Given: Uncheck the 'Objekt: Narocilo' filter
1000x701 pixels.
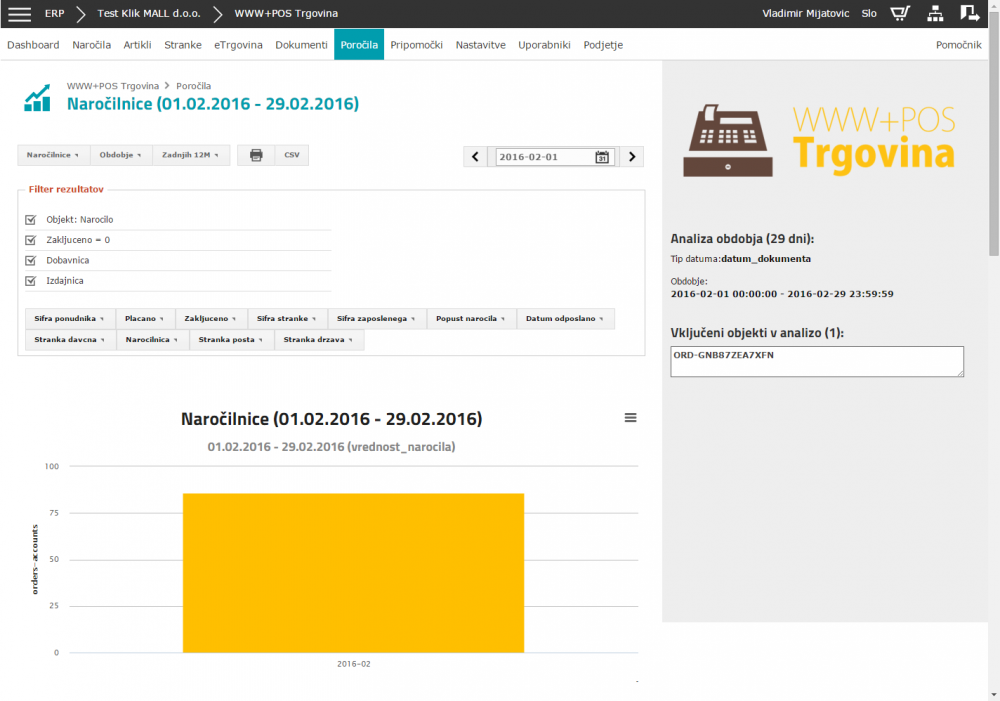Looking at the screenshot, I should point(31,219).
